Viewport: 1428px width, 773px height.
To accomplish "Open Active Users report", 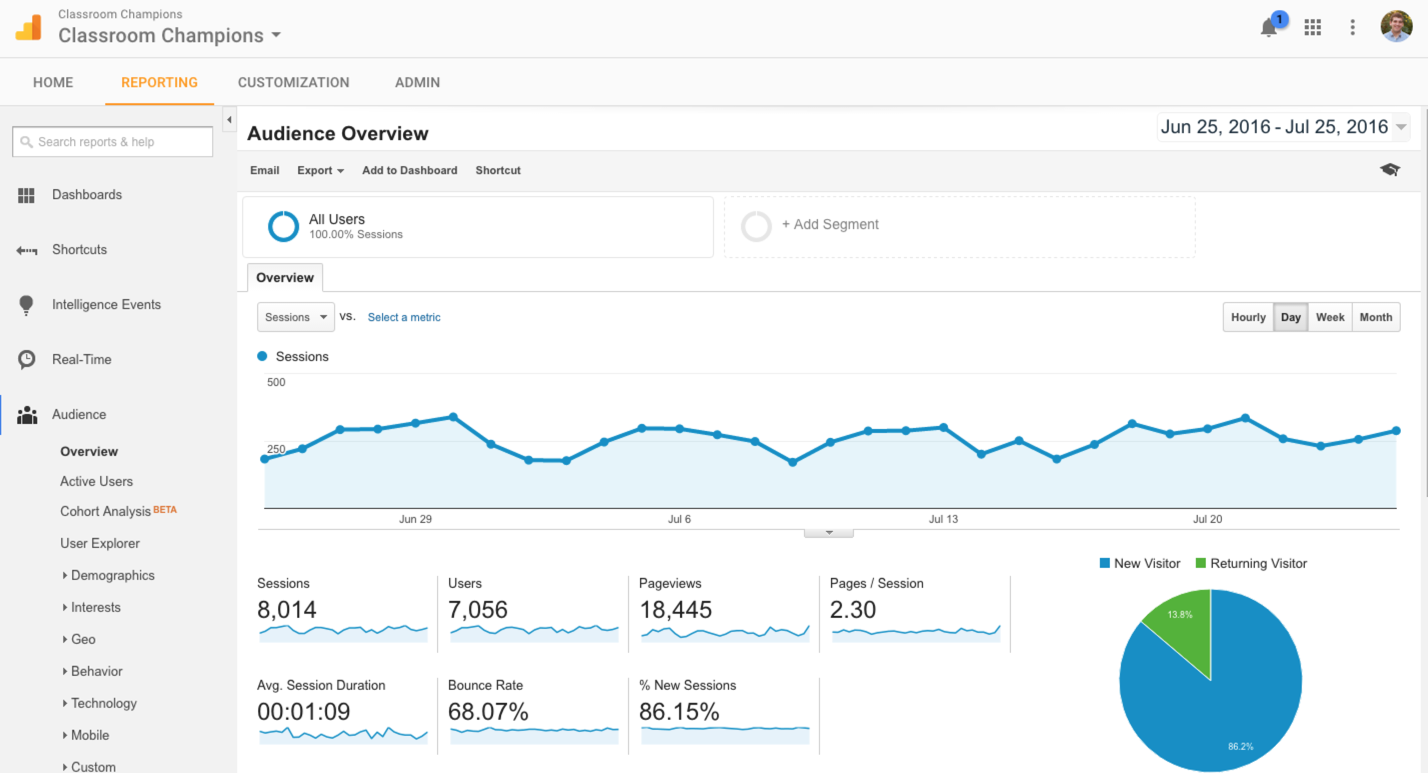I will 96,481.
